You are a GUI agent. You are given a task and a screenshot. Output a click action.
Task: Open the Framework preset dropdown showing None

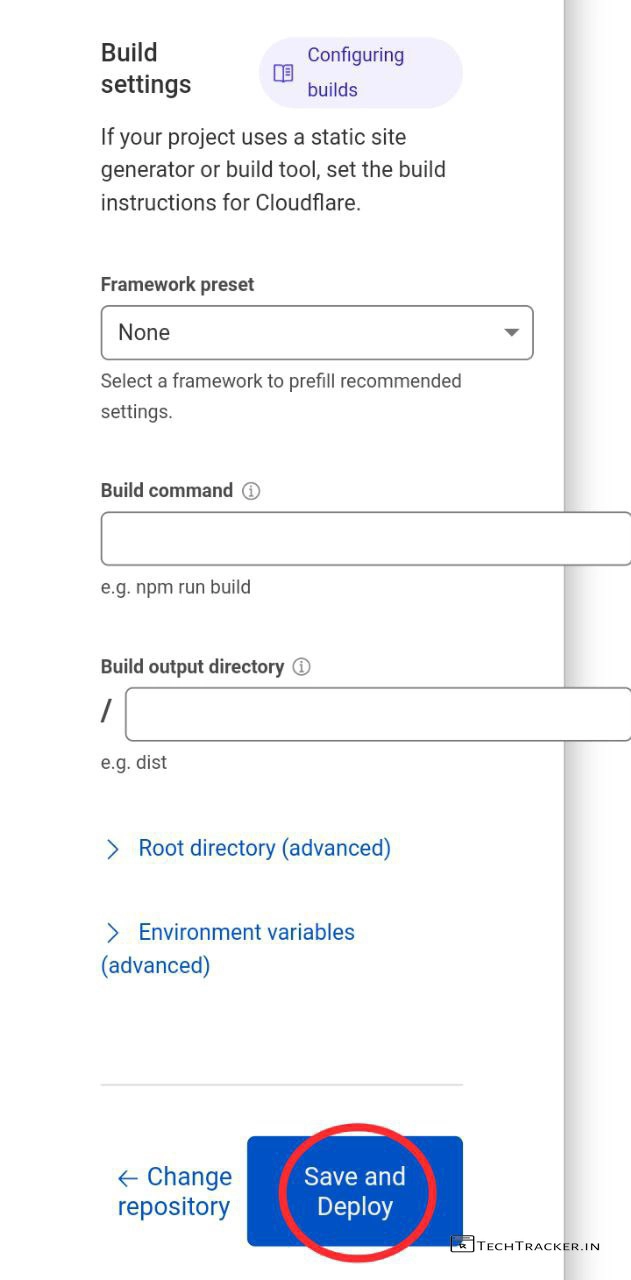point(316,333)
